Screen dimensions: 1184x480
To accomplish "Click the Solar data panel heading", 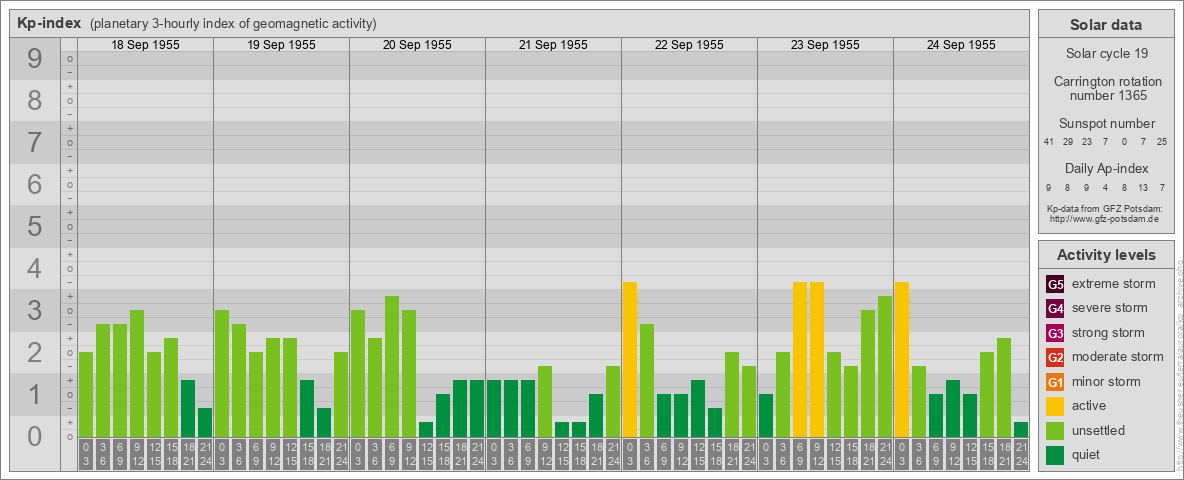I will pyautogui.click(x=1106, y=25).
